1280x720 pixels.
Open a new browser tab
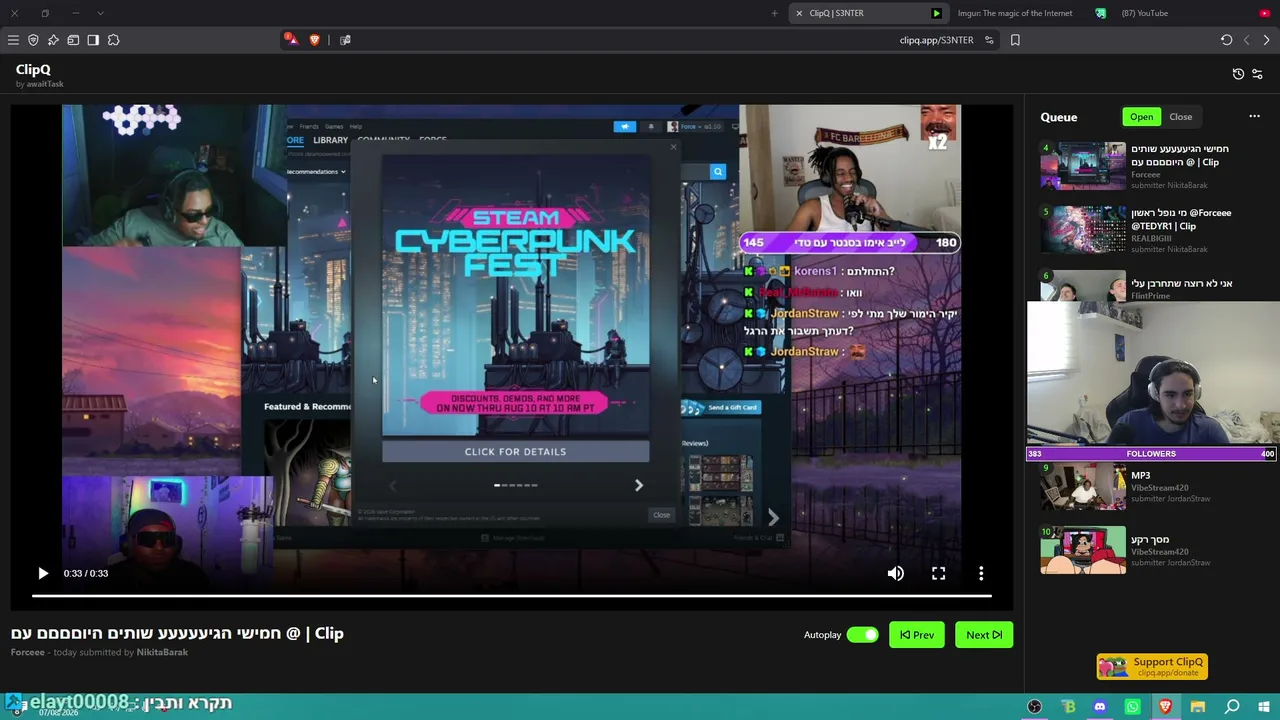pyautogui.click(x=775, y=13)
